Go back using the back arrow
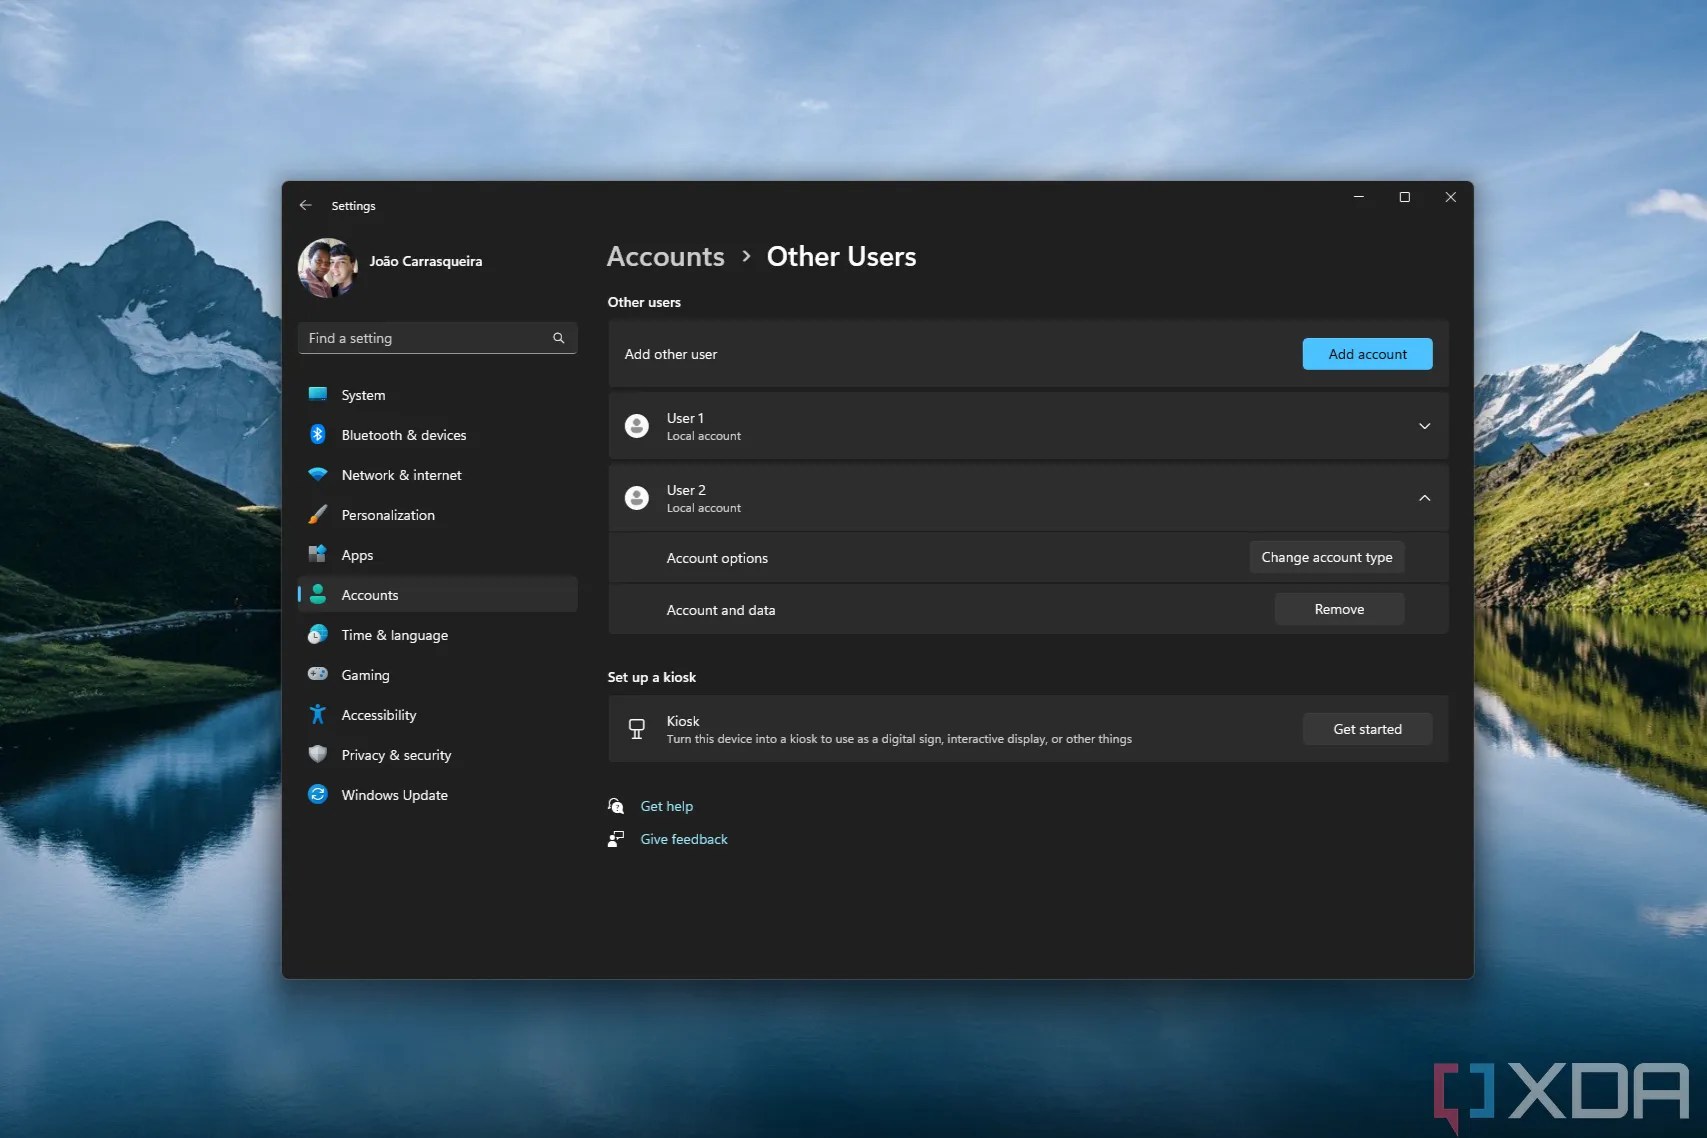Viewport: 1707px width, 1138px height. 306,205
